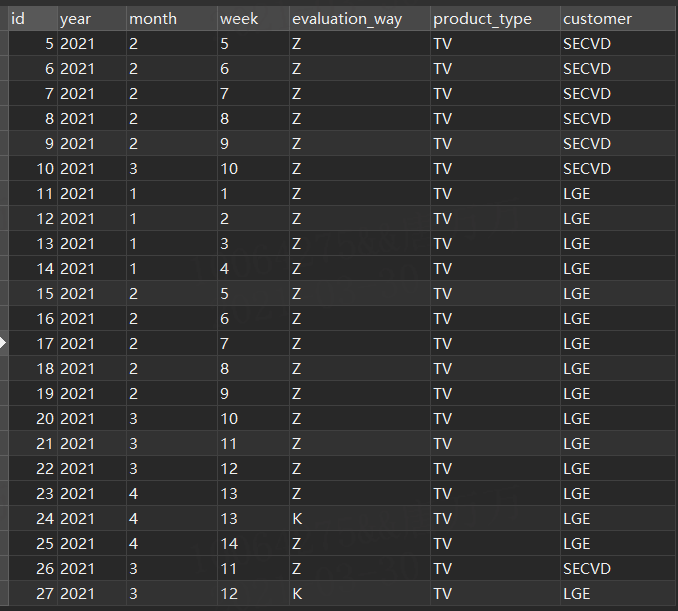
Task: Select year 2021 in row id 19
Action: [x=92, y=393]
